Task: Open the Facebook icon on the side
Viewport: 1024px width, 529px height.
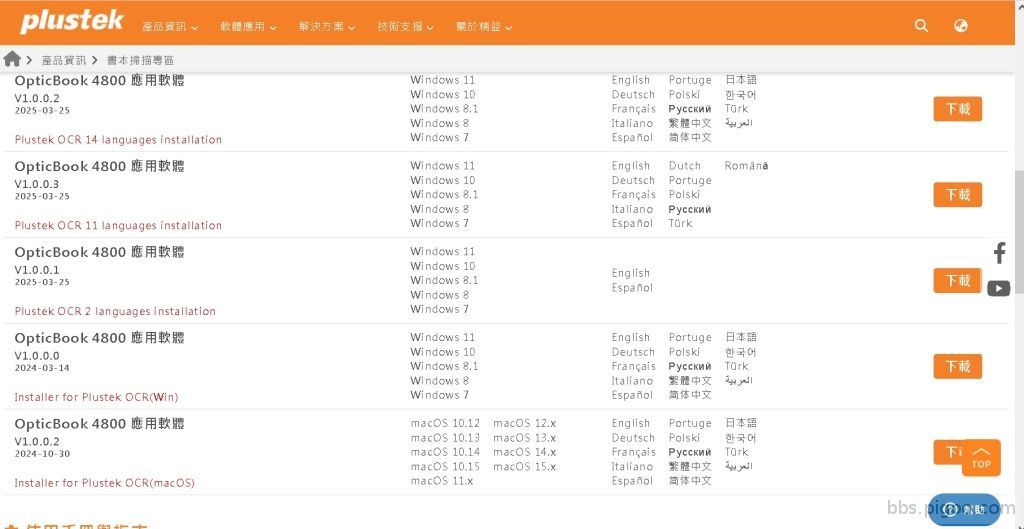Action: tap(999, 252)
